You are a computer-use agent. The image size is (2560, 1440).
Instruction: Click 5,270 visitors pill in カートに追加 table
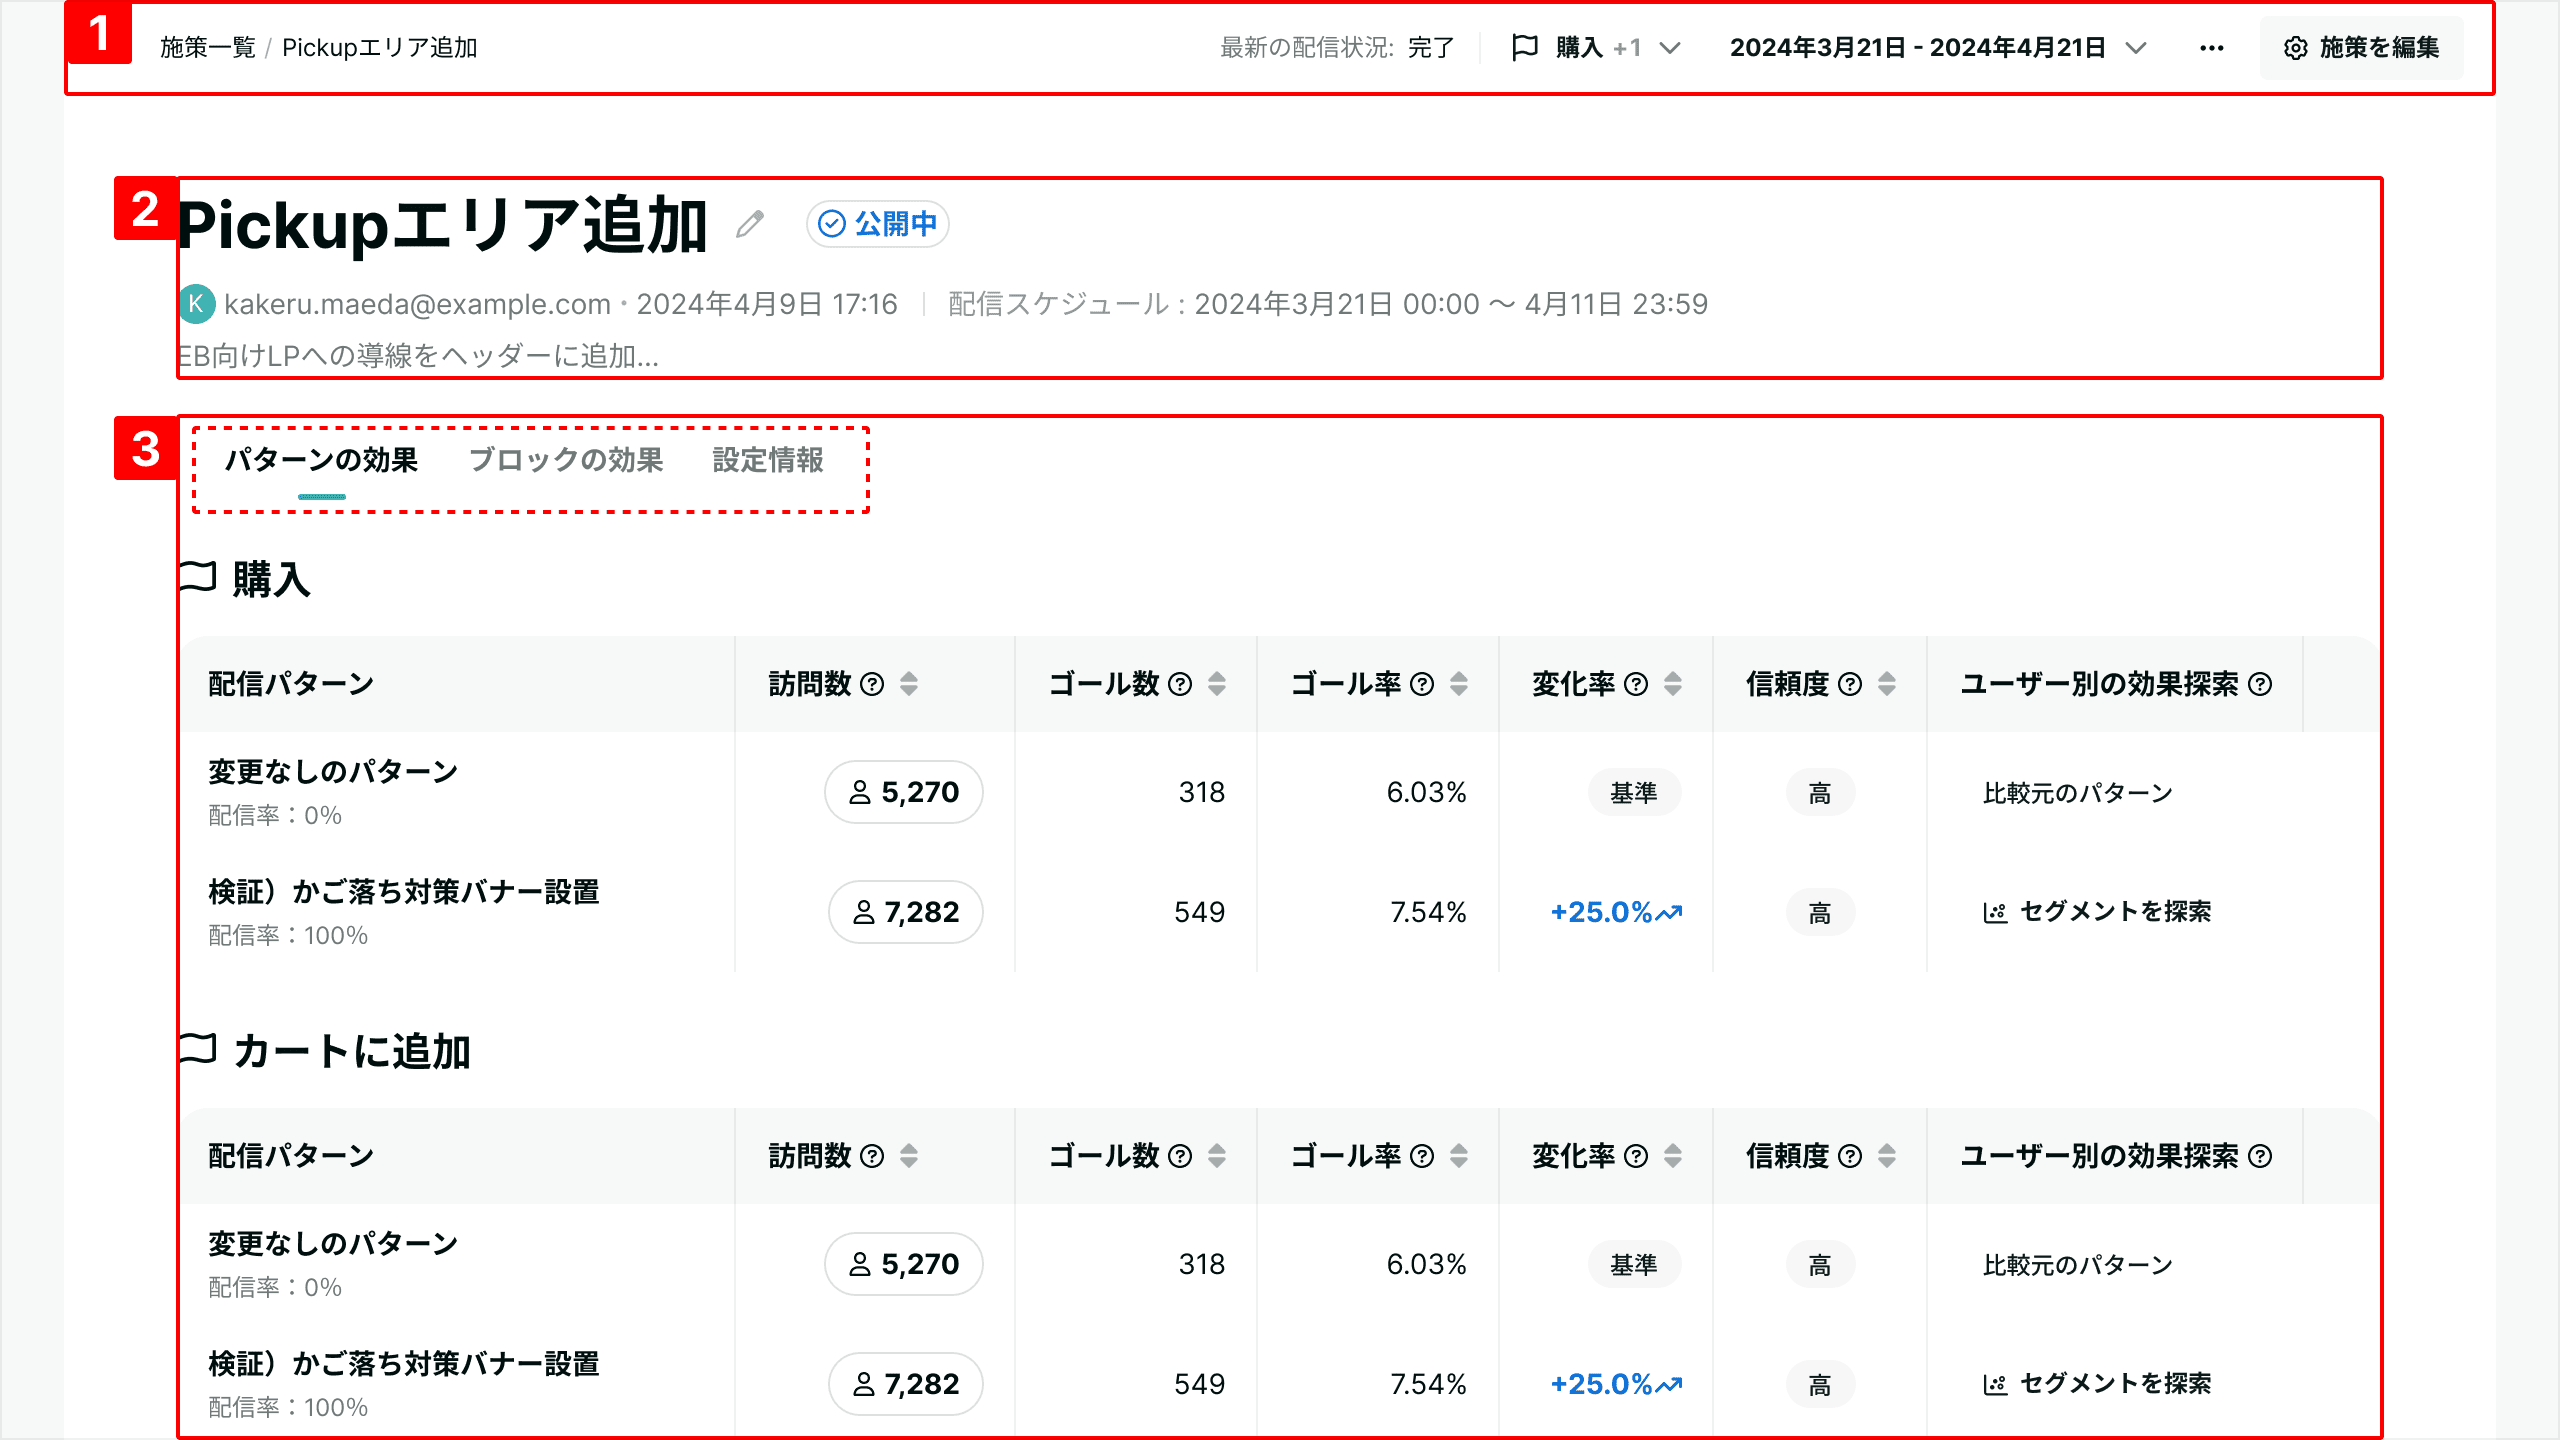pos(904,1264)
